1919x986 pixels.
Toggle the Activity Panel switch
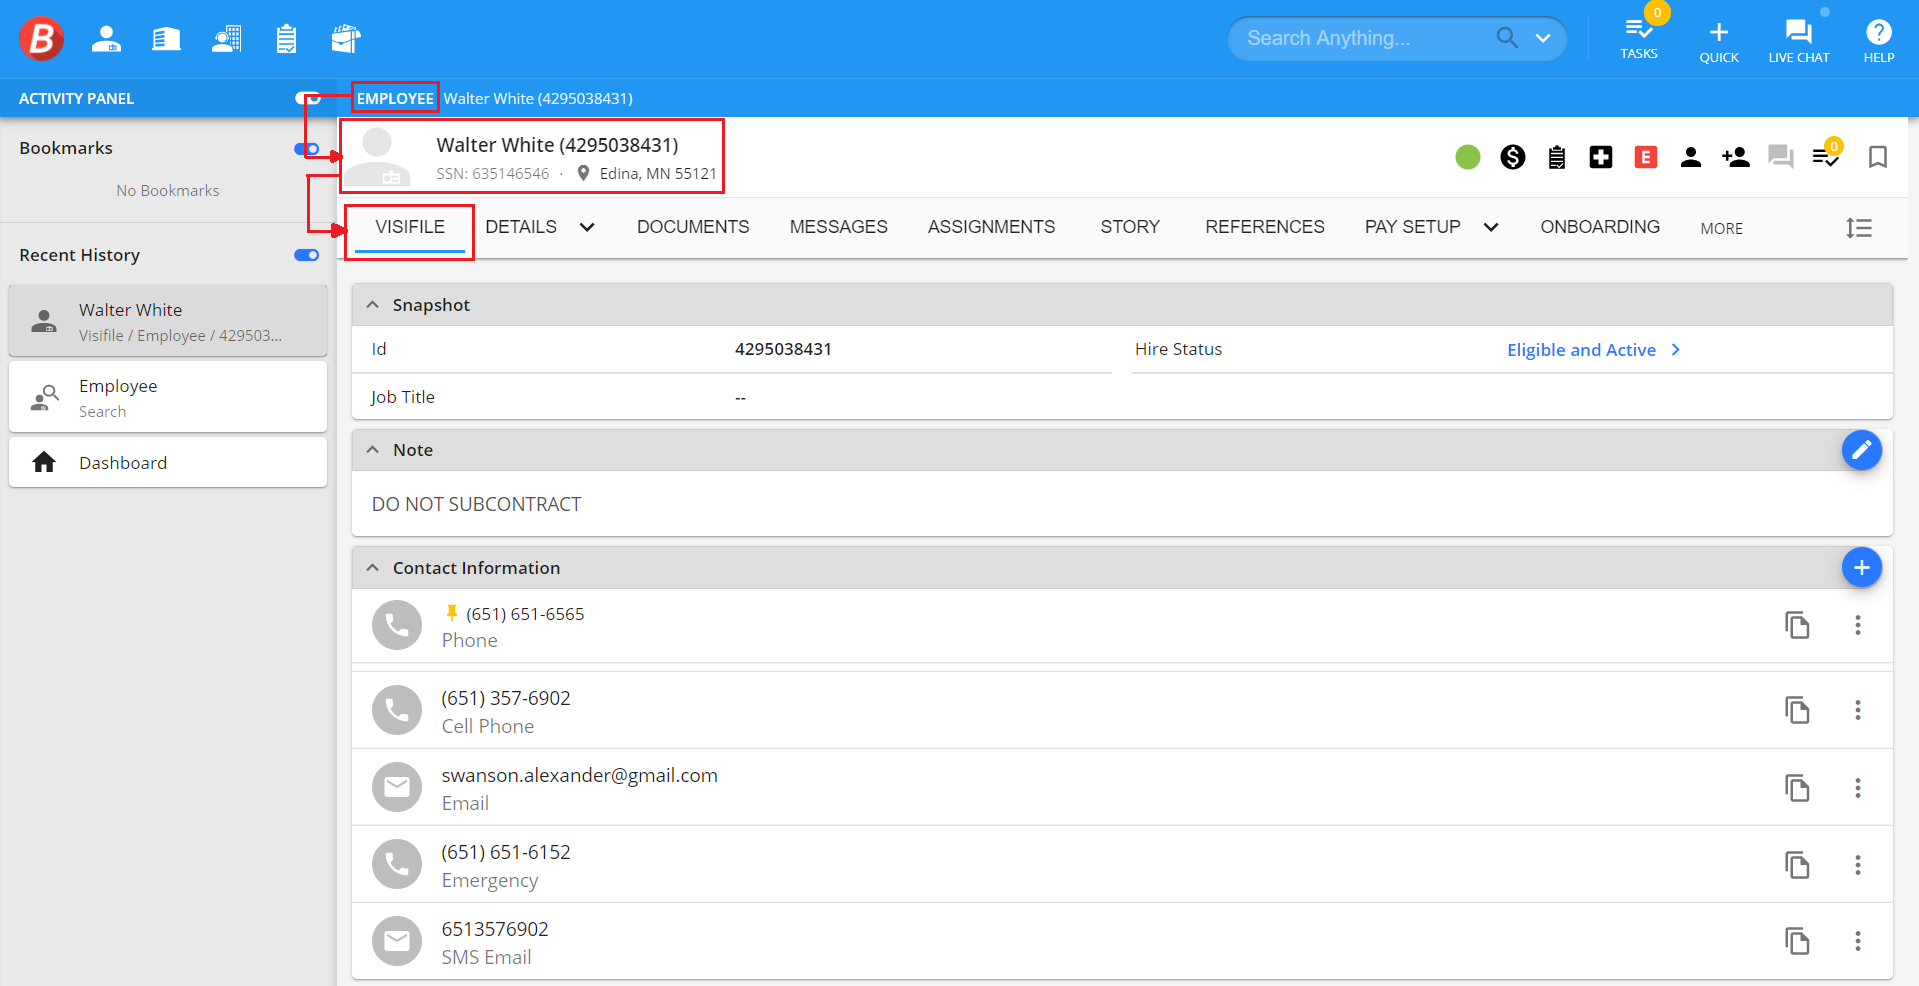pos(307,98)
